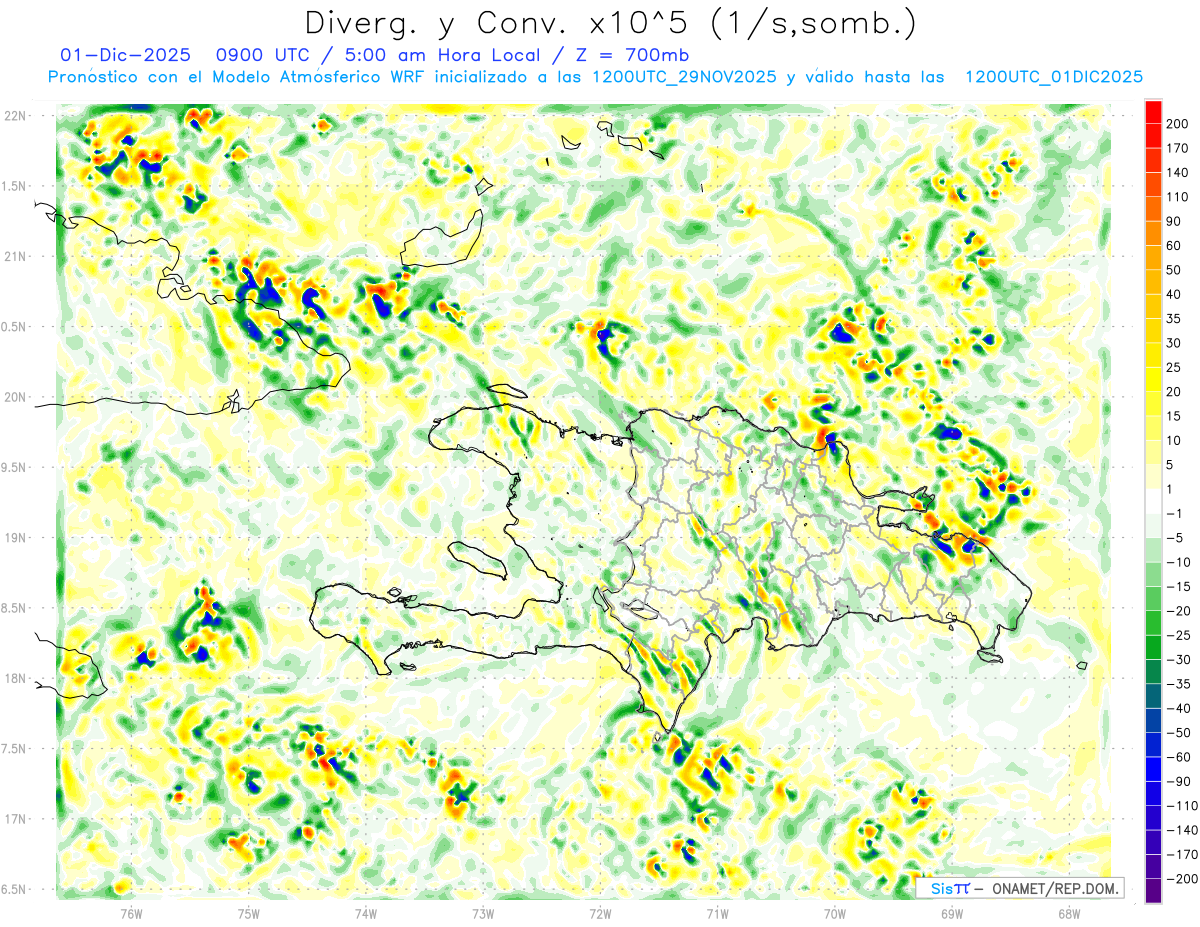This screenshot has width=1200, height=927.
Task: Click the colorbar value "110"
Action: coord(1178,196)
